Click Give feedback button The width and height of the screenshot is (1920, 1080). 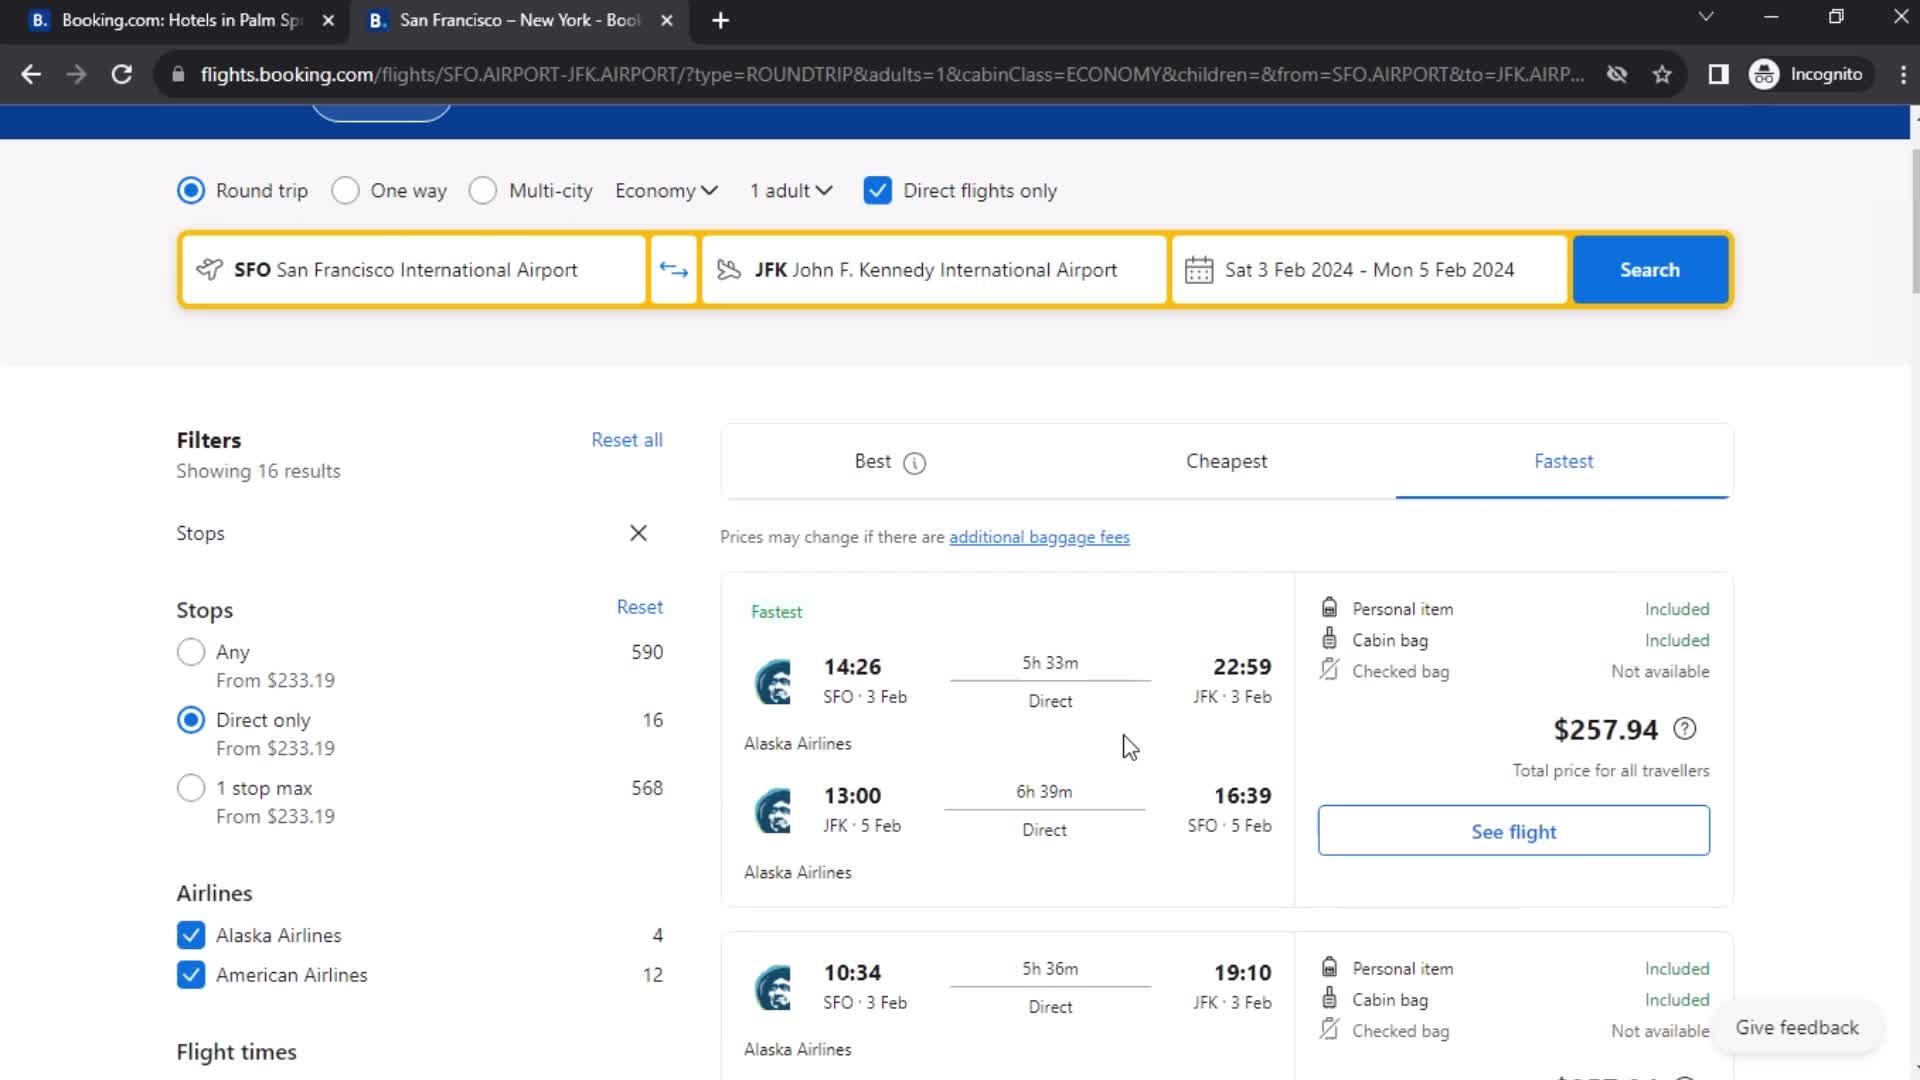[1797, 1028]
